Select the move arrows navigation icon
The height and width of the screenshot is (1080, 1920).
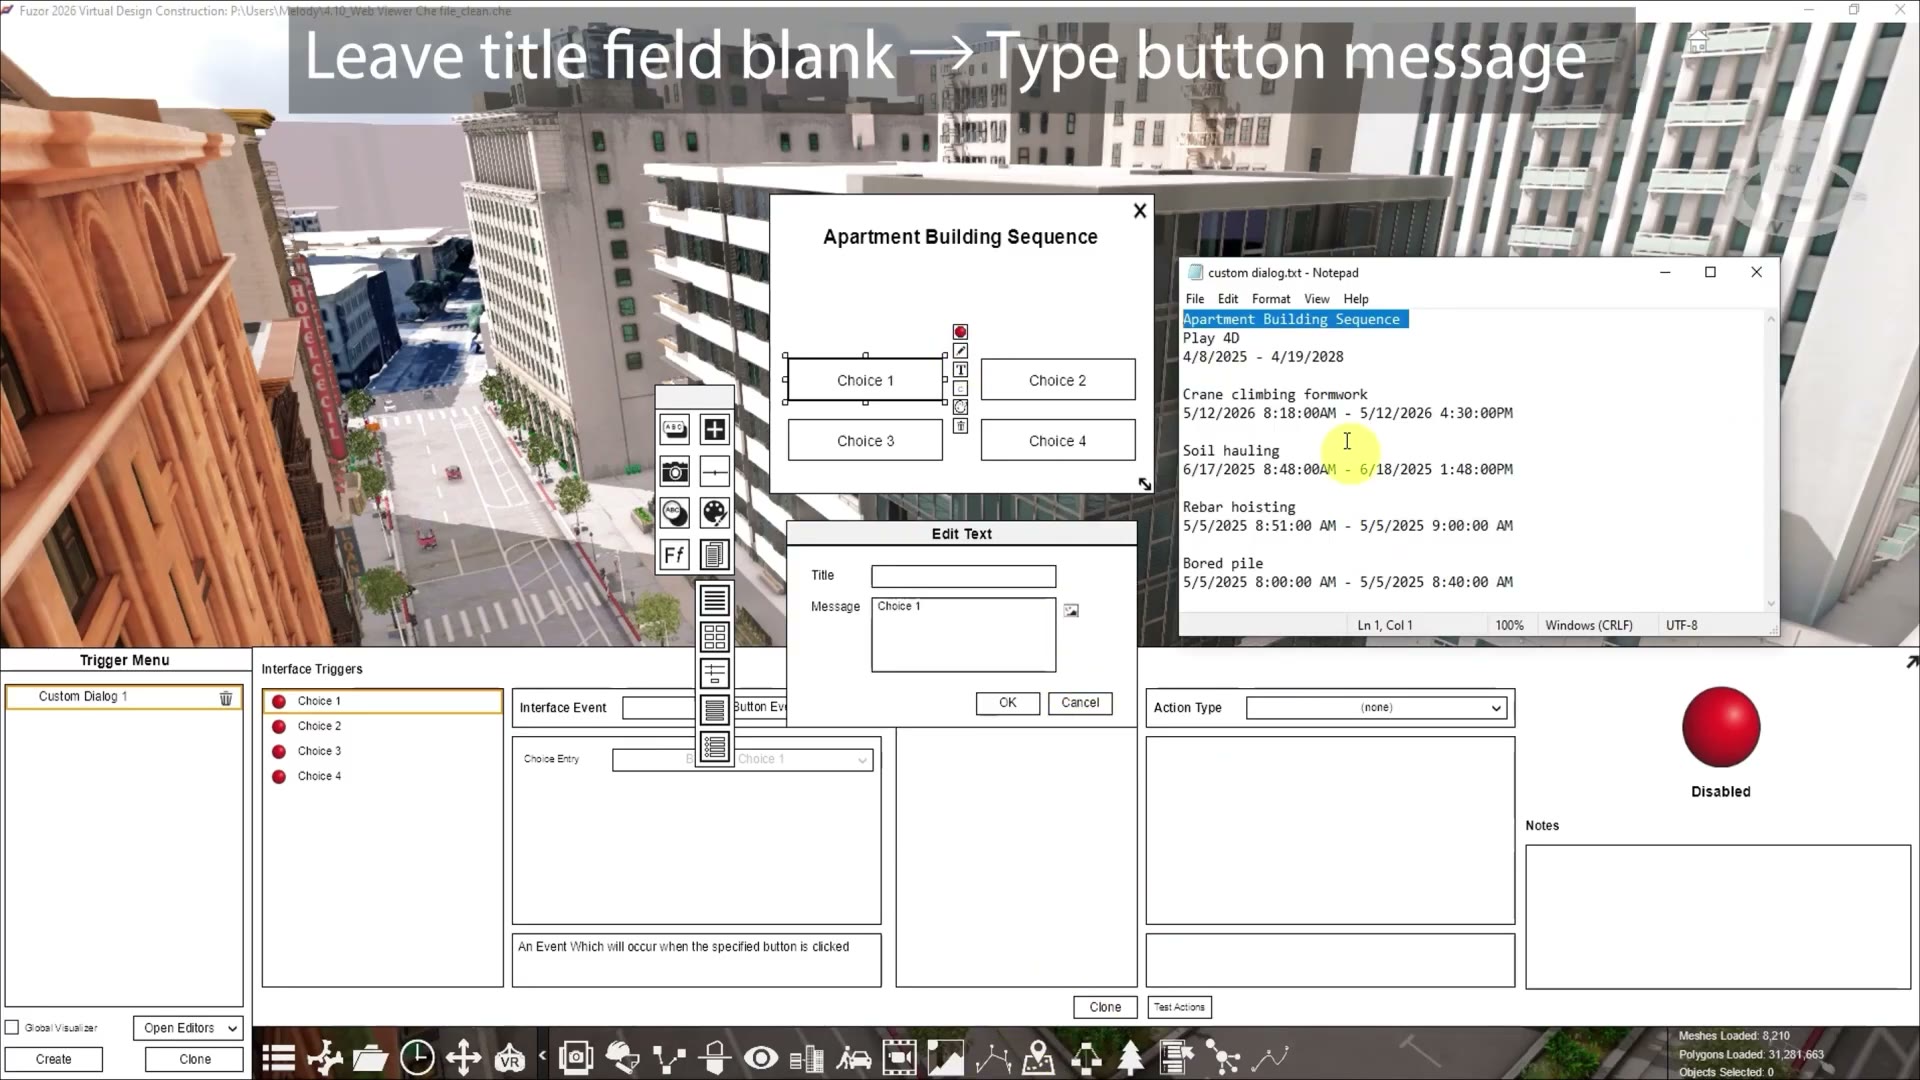pyautogui.click(x=464, y=1057)
